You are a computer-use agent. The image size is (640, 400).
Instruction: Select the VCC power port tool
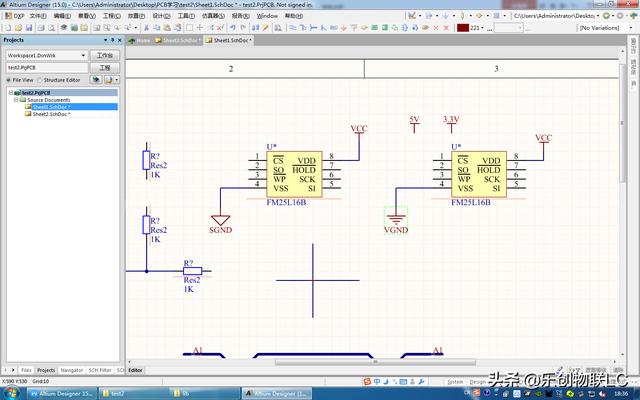[x=353, y=28]
